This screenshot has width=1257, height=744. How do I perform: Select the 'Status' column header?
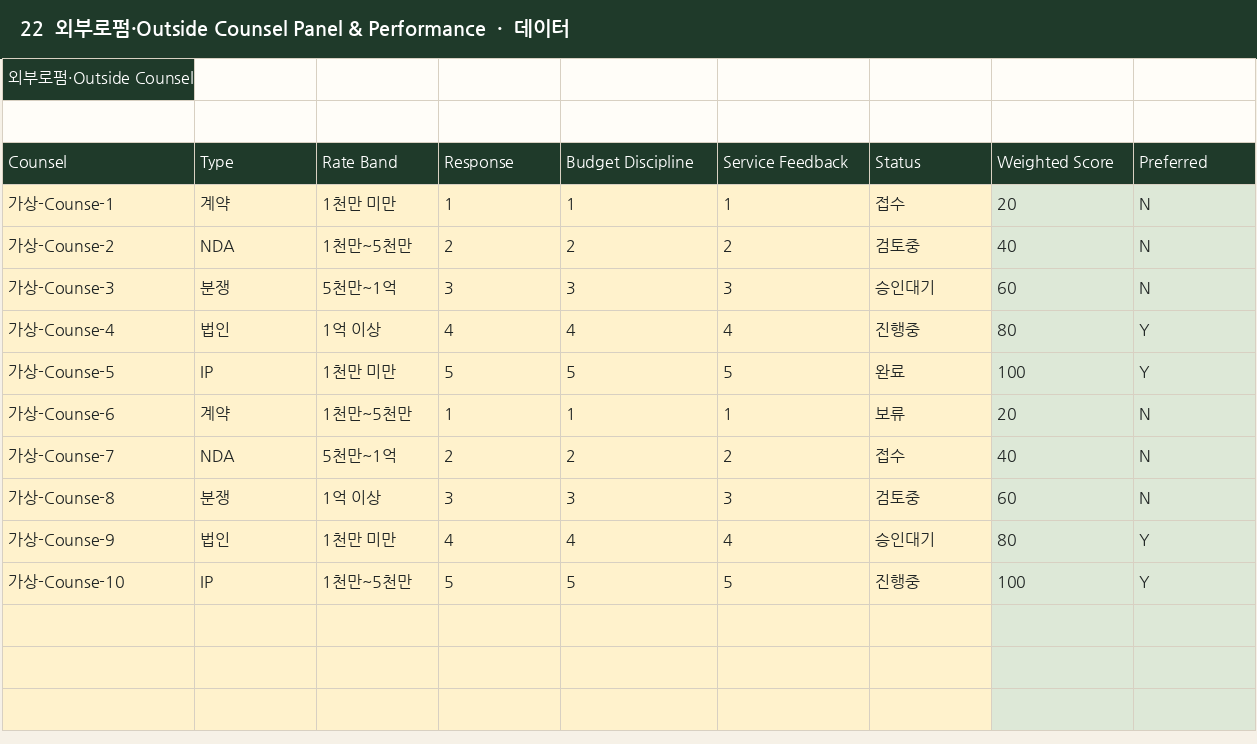[930, 163]
